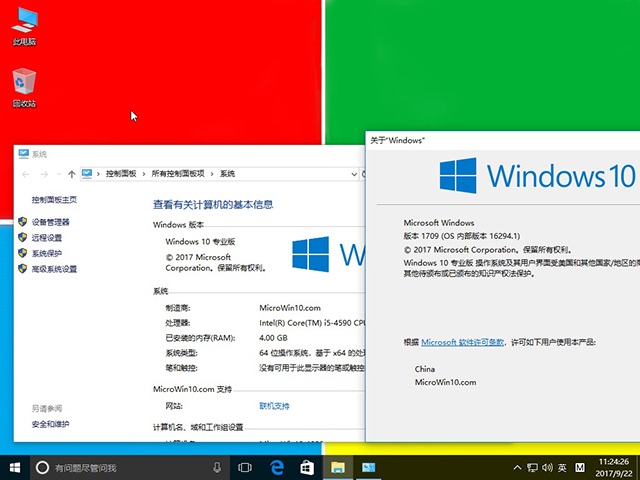The height and width of the screenshot is (480, 640).
Task: Select the MicroWin10.com manufacturer value
Action: [290, 308]
